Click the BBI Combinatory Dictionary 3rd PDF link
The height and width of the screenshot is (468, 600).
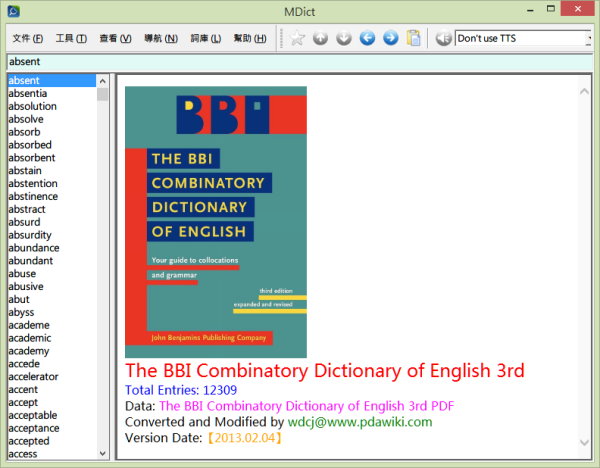[x=307, y=406]
